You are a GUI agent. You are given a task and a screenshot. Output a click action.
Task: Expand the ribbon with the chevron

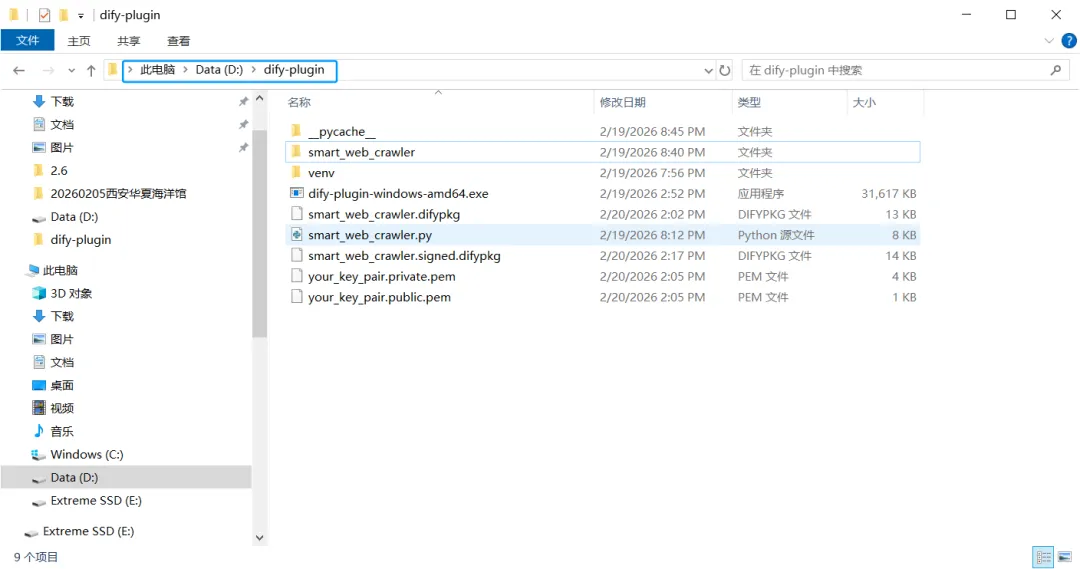click(x=1049, y=41)
